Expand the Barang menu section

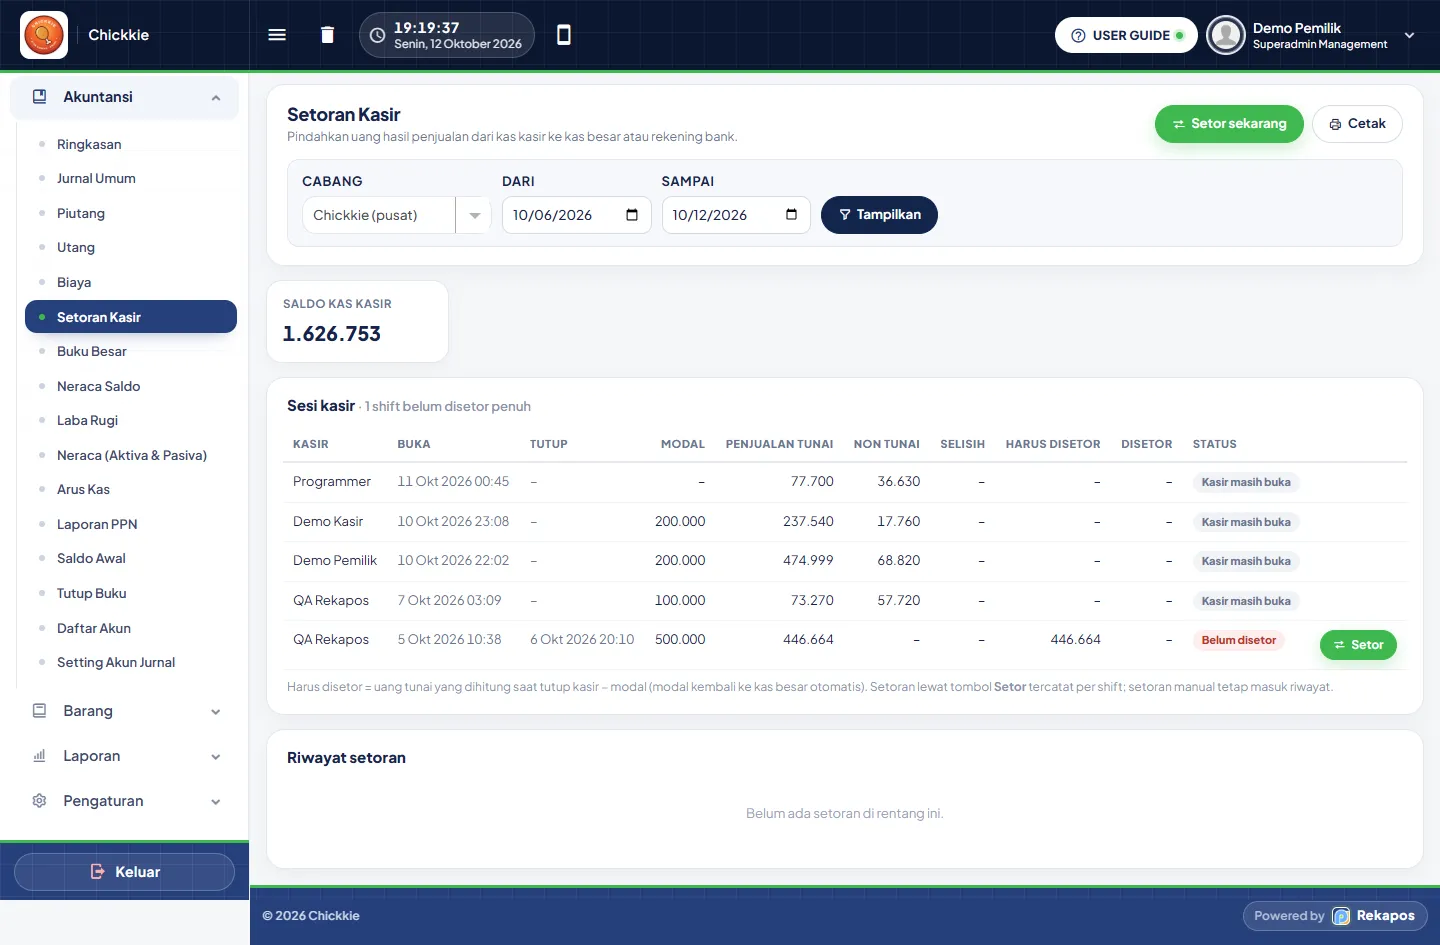pyautogui.click(x=216, y=711)
